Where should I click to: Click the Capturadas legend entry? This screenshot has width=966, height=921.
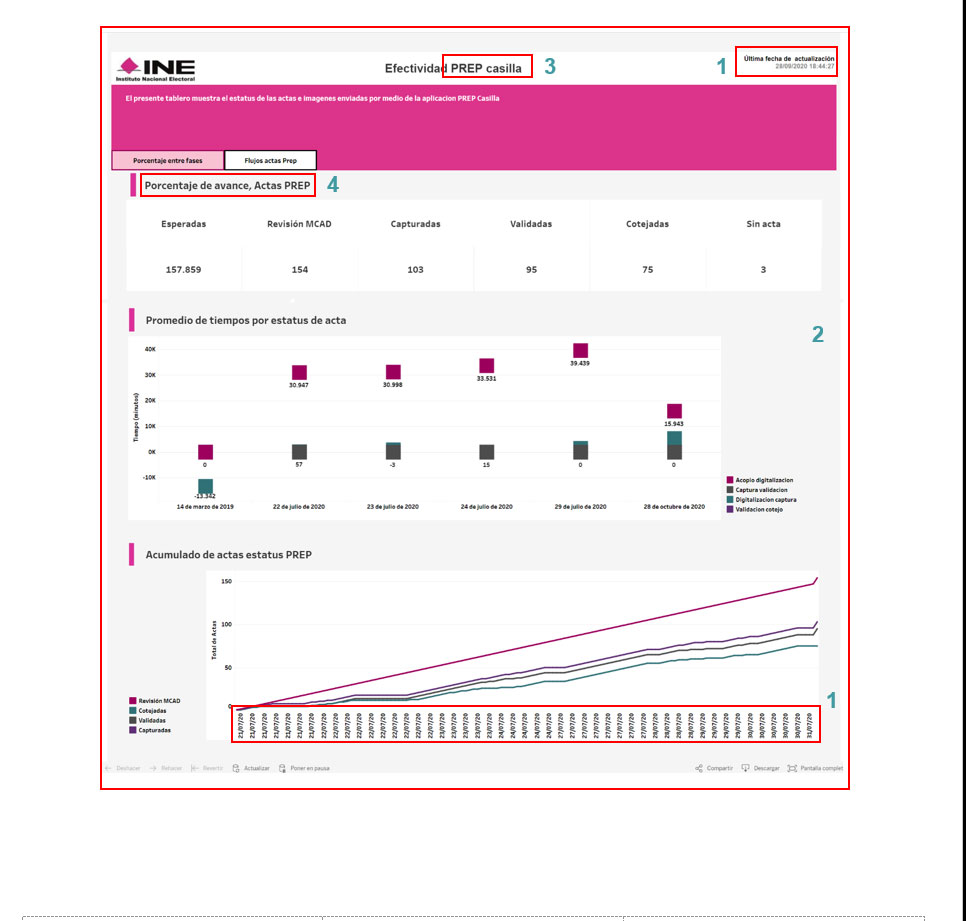[152, 730]
